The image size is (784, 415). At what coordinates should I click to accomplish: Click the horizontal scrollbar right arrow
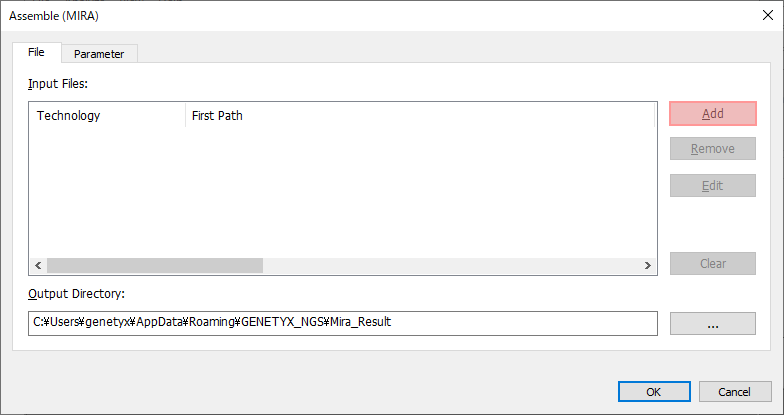tap(648, 266)
